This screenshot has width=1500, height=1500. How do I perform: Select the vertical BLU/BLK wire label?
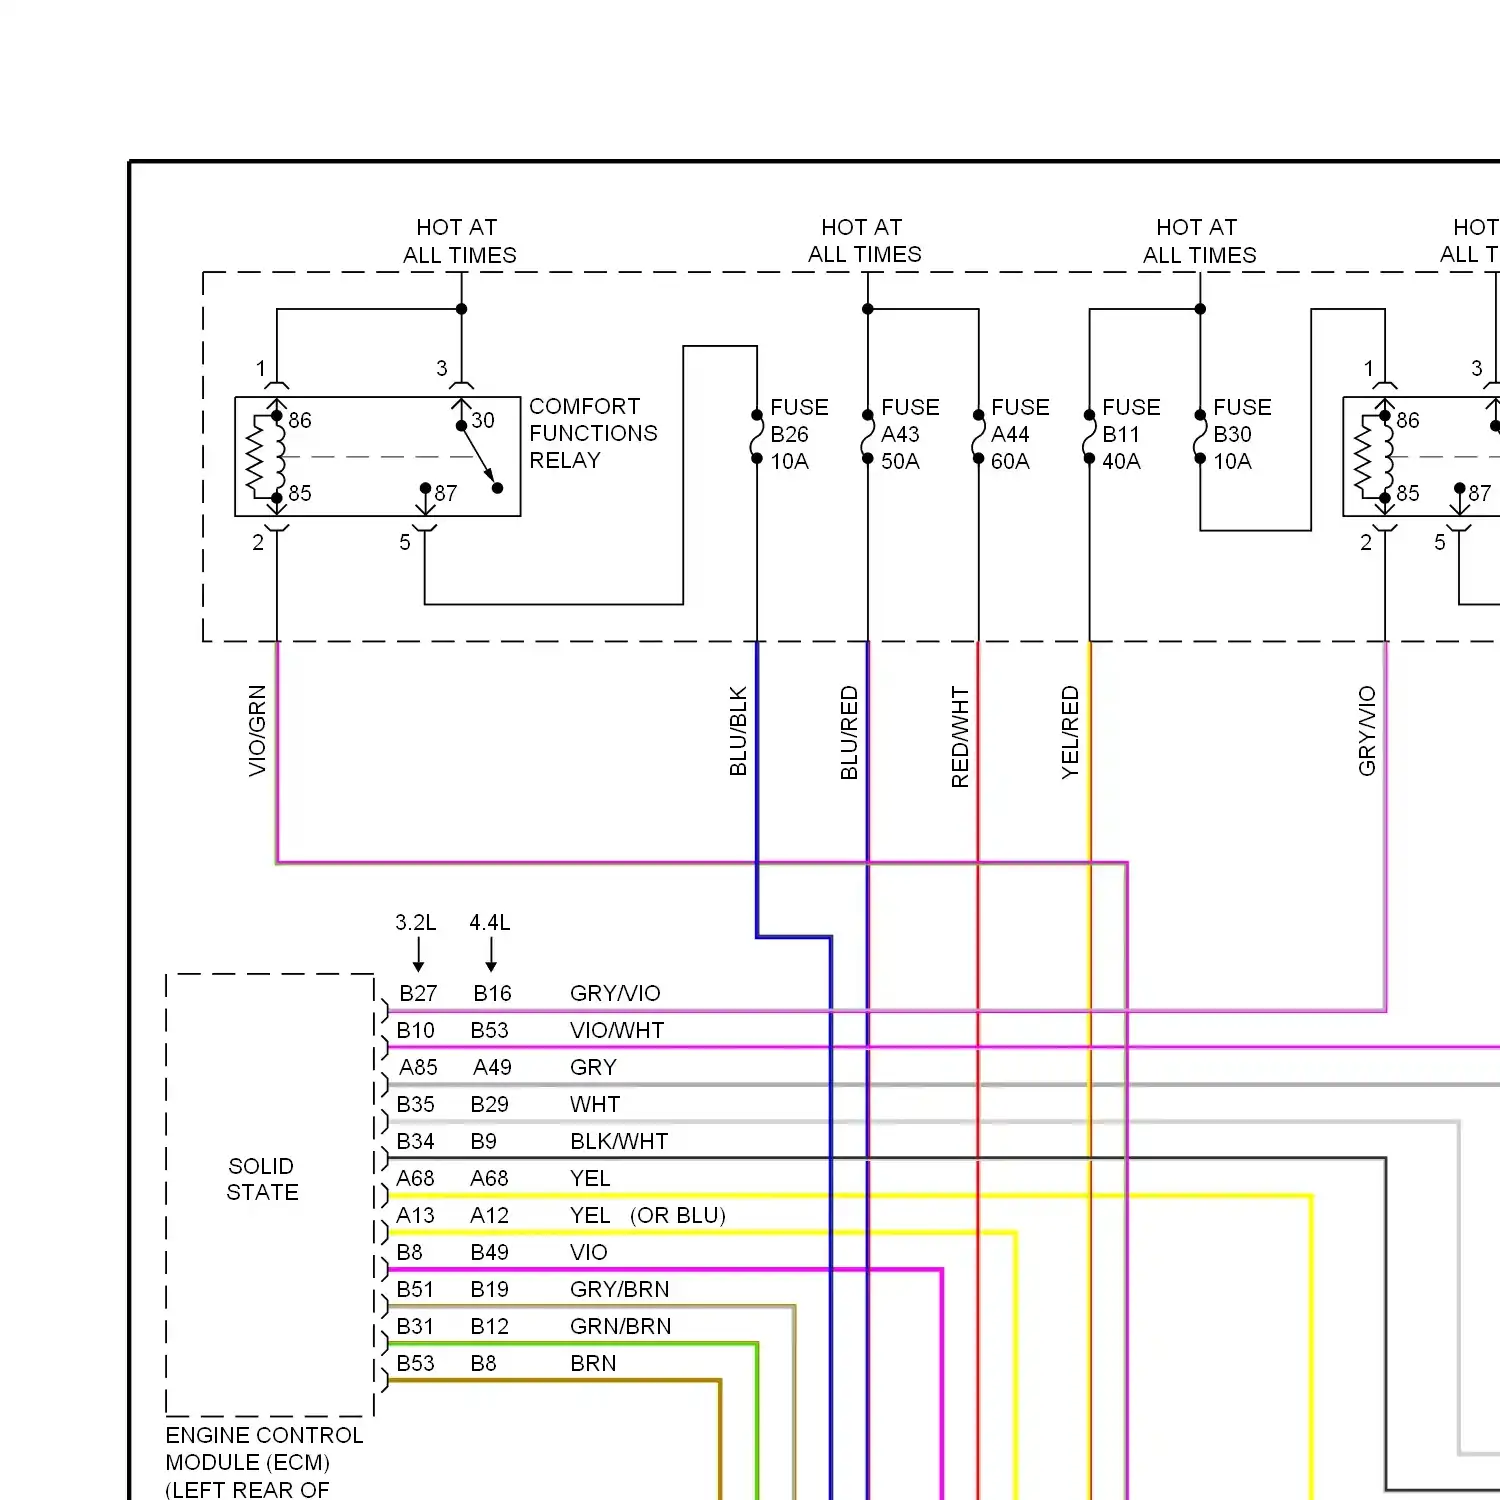coord(738,731)
